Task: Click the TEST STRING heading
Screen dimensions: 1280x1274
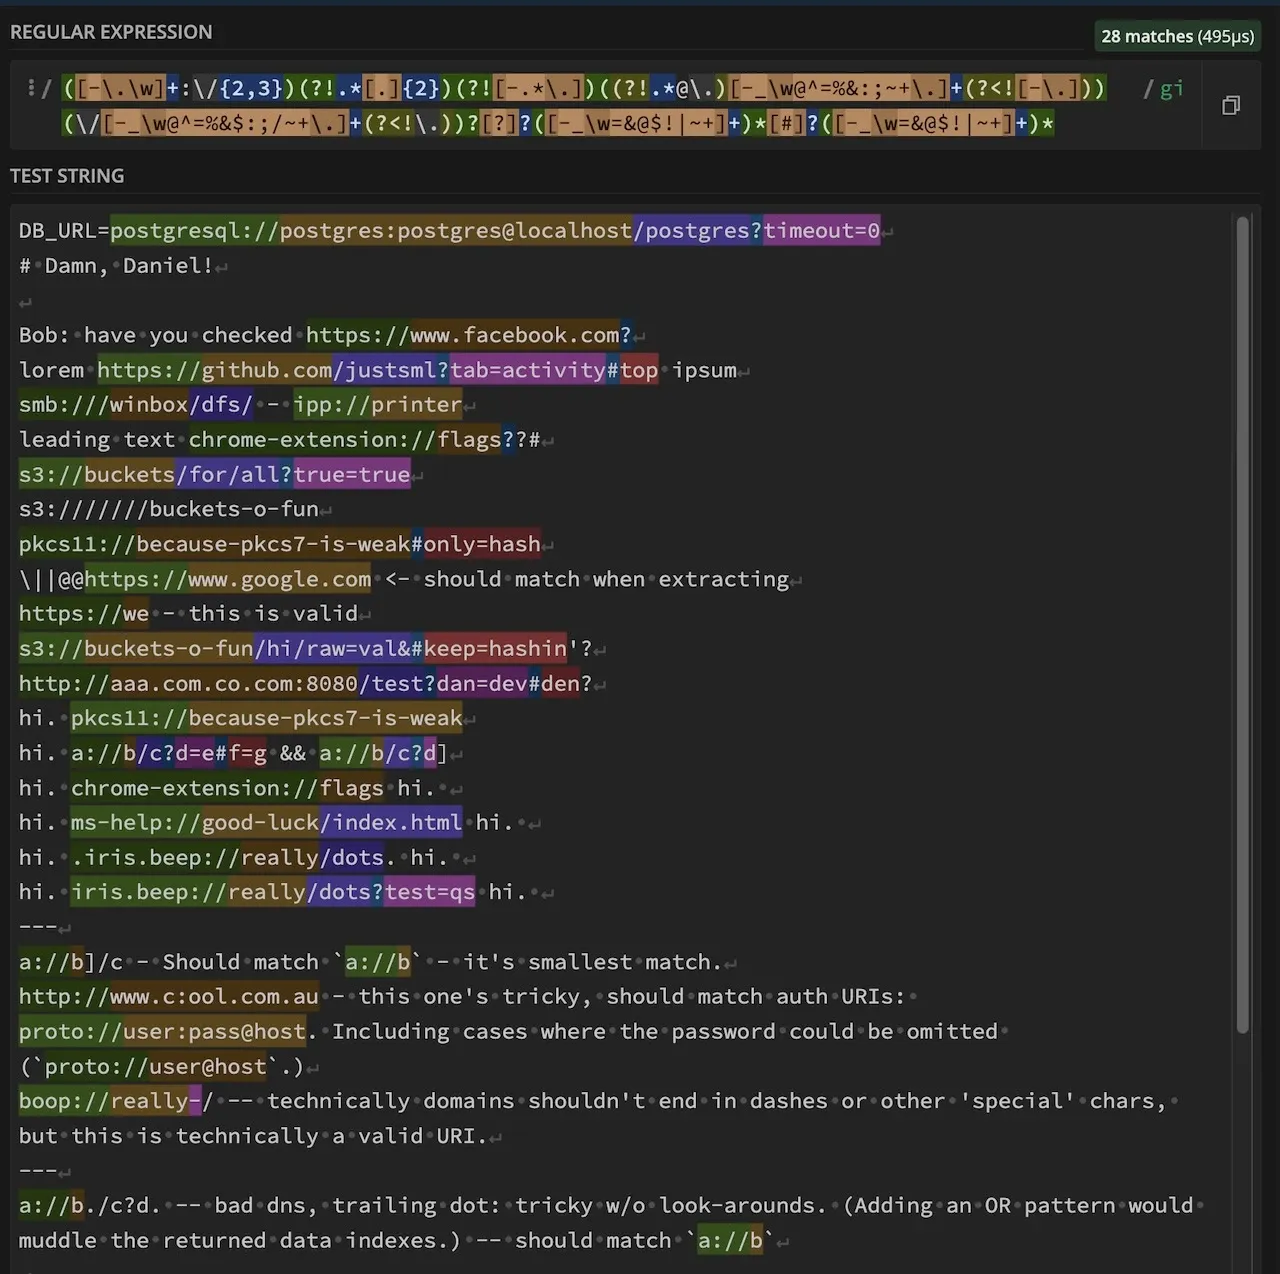Action: click(67, 176)
